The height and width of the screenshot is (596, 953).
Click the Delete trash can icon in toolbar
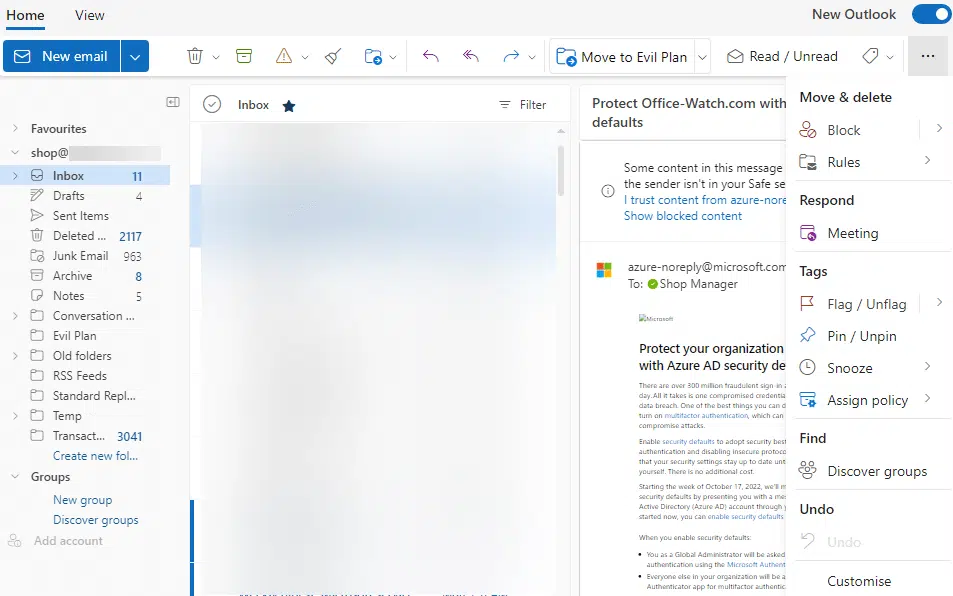194,57
